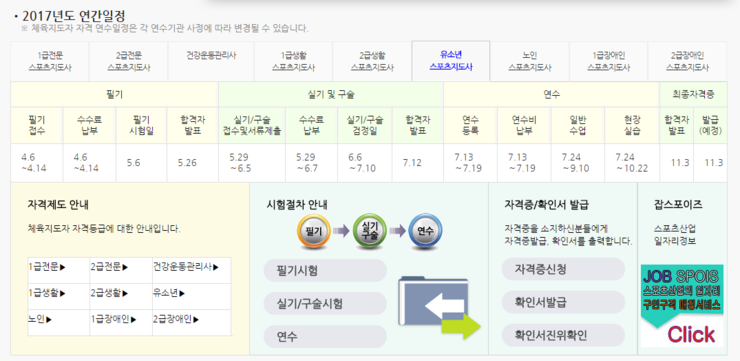Viewport: 740px width, 361px height.
Task: Open the 확인서진위확인 button
Action: [x=563, y=336]
